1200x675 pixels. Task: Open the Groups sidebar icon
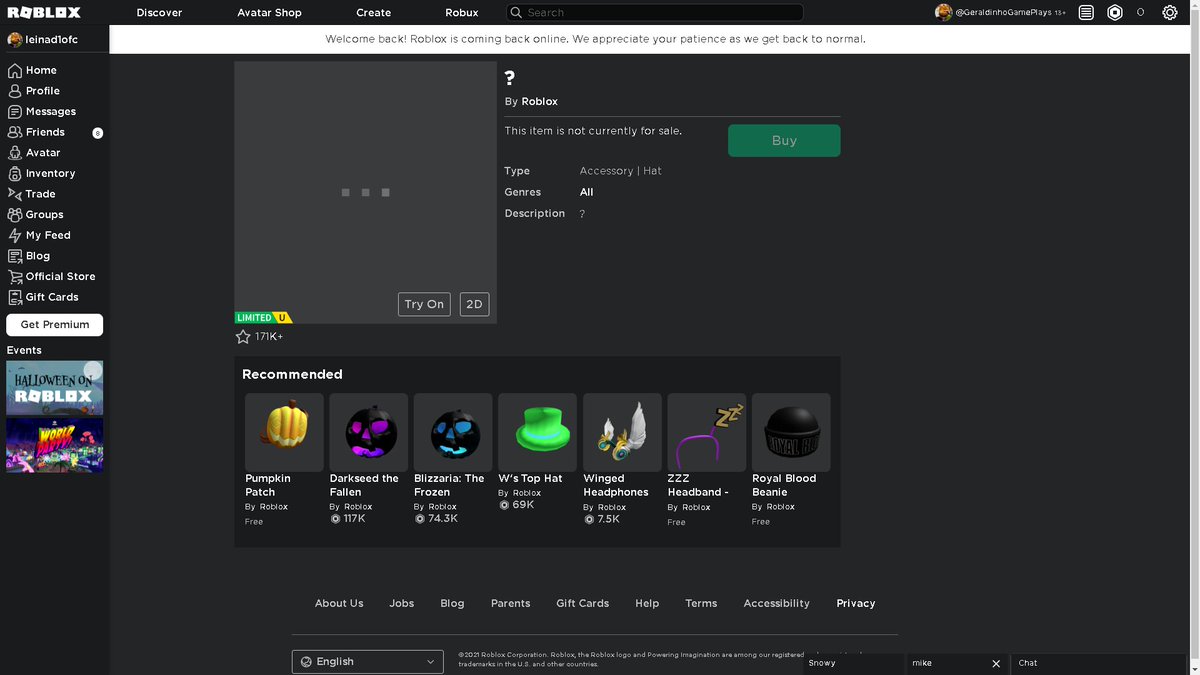[x=15, y=215]
